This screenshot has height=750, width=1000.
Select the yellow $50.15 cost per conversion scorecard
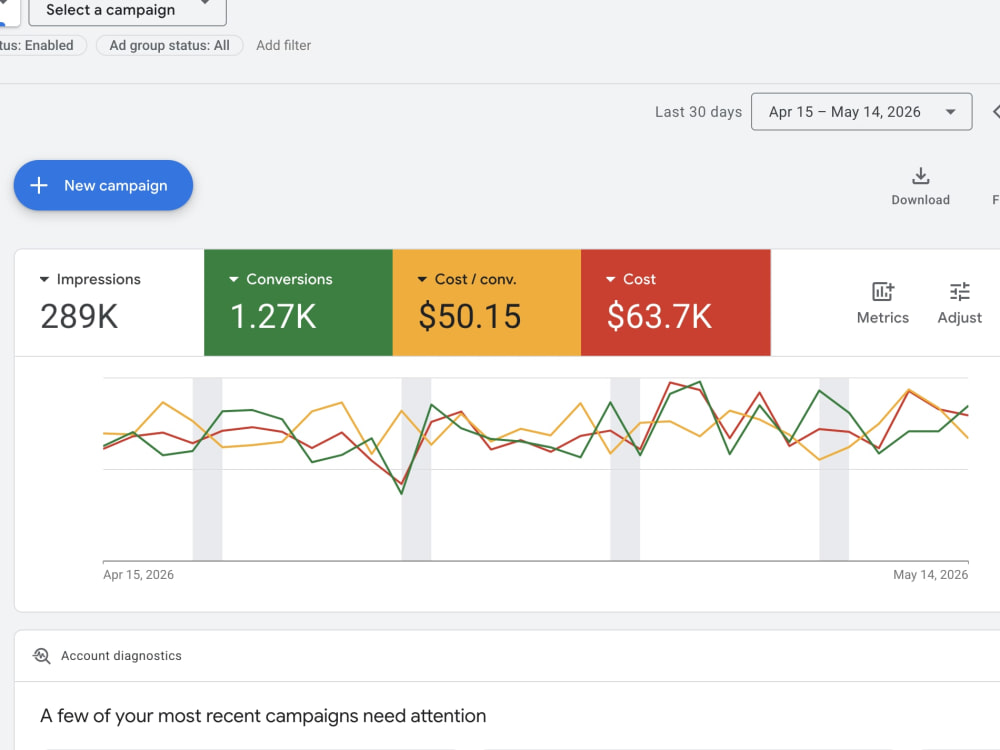tap(487, 302)
